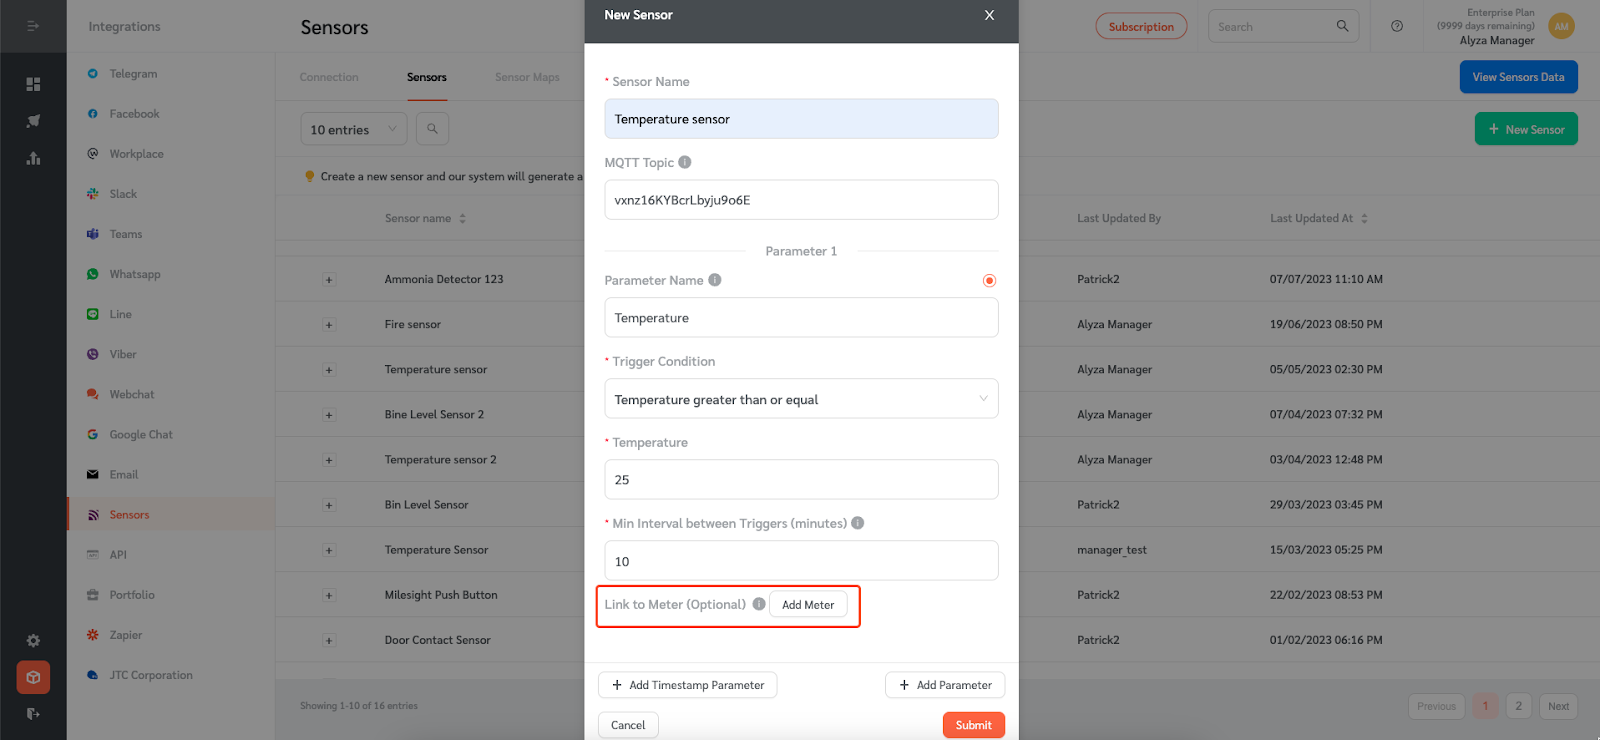Viewport: 1600px width, 740px height.
Task: Expand the Bin Level Sensor row
Action: [328, 505]
